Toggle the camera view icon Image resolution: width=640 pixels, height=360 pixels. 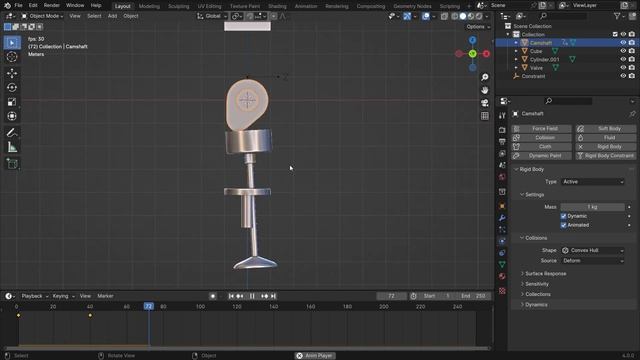click(x=484, y=103)
